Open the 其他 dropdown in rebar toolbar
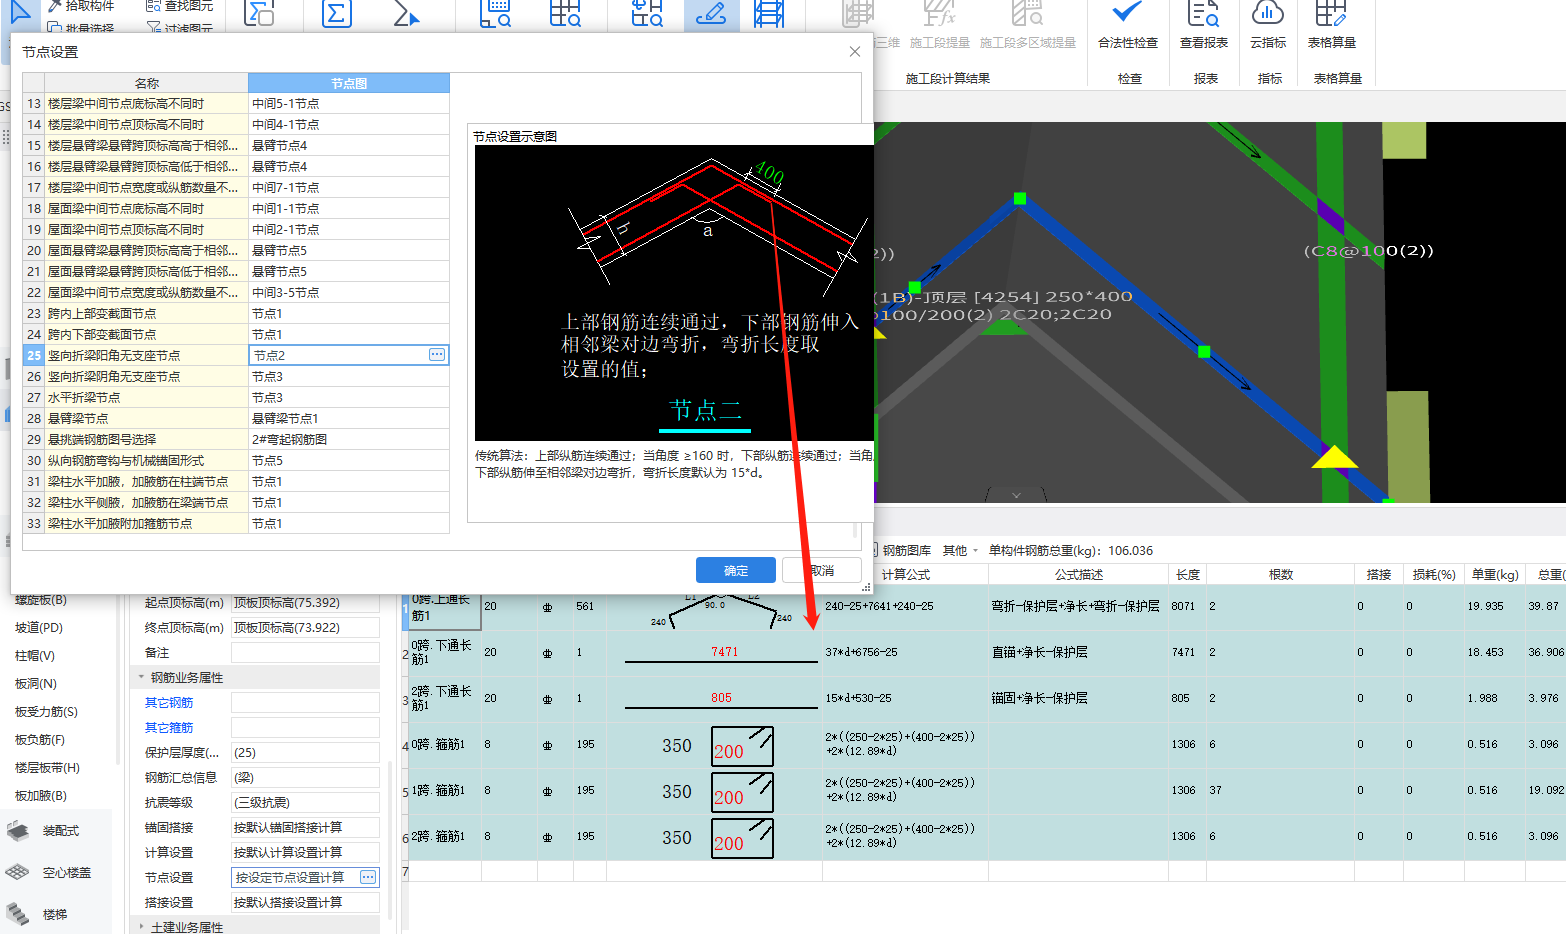1566x934 pixels. (x=960, y=550)
